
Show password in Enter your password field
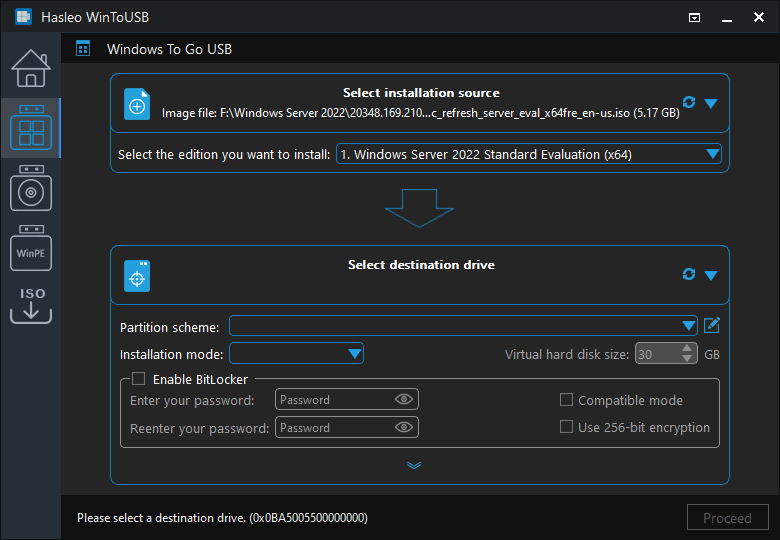coord(404,399)
